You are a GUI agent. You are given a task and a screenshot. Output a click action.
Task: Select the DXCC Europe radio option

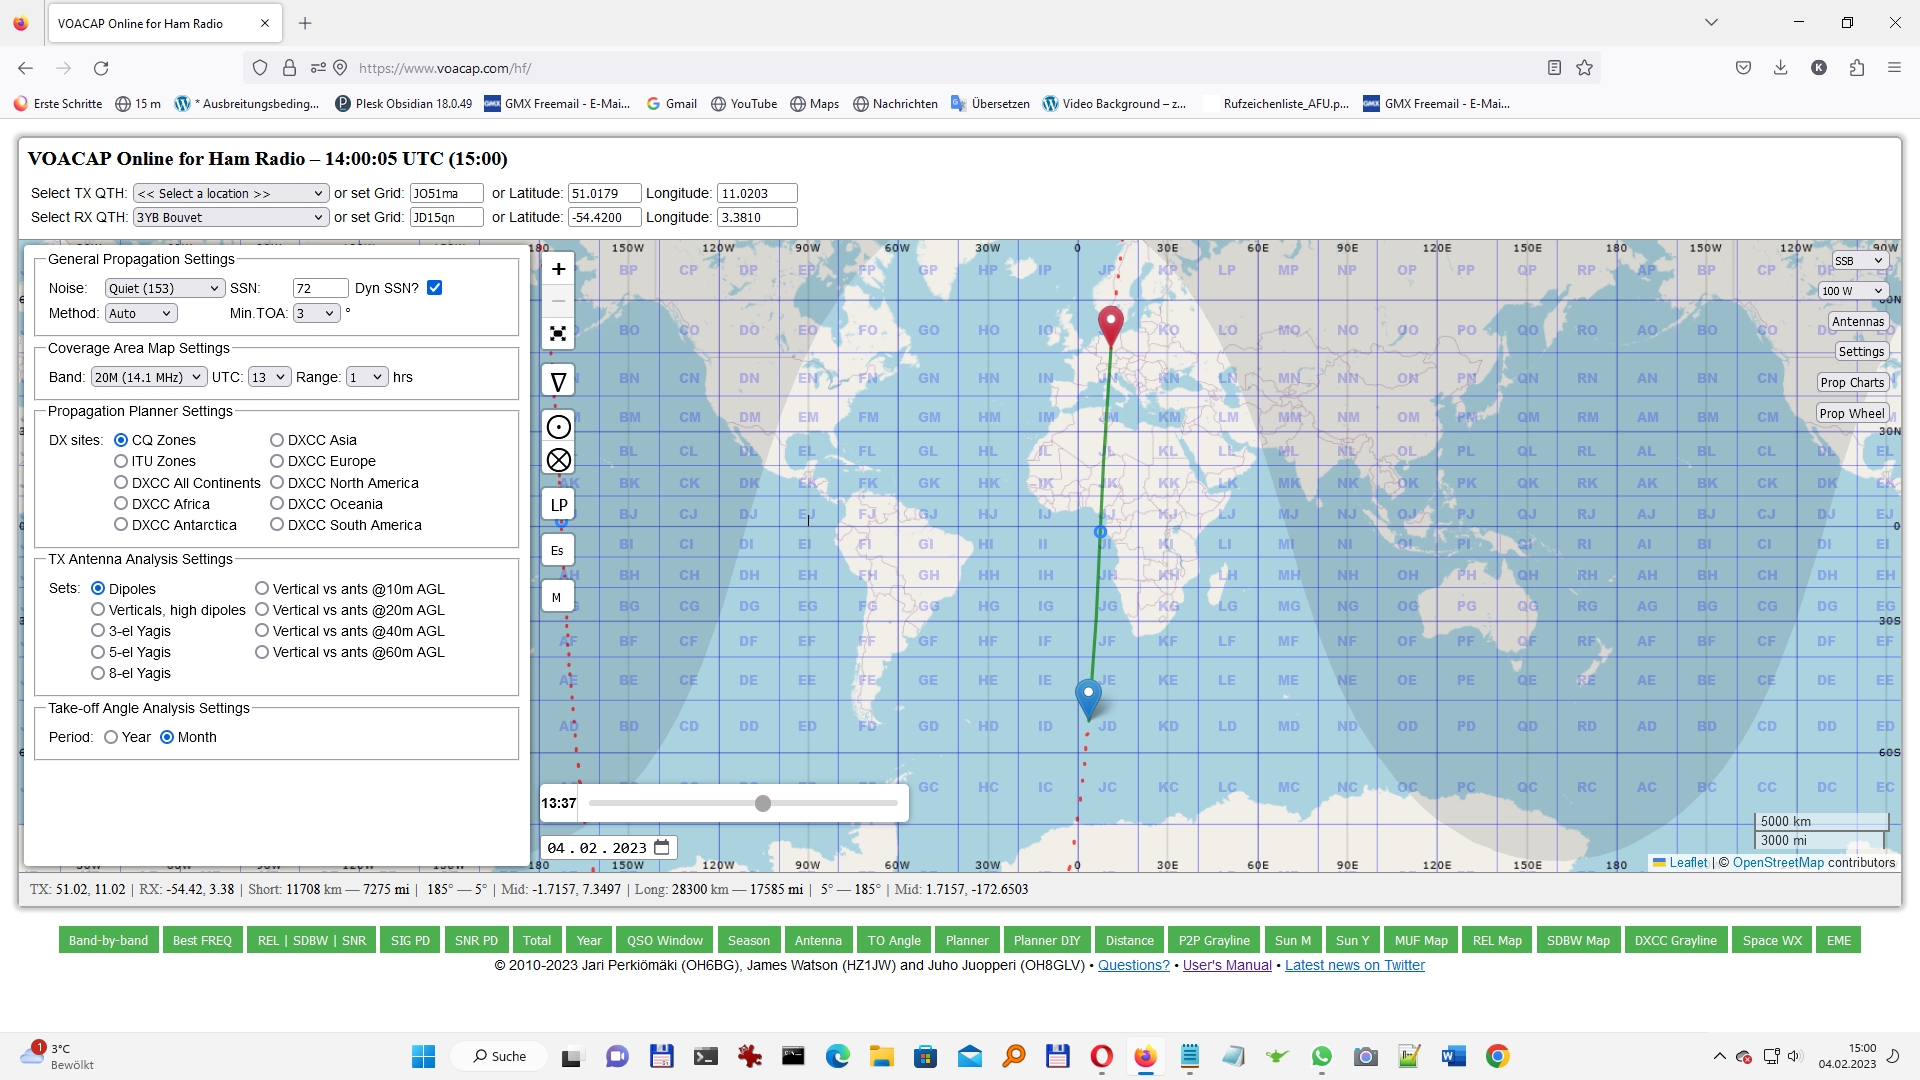tap(277, 461)
